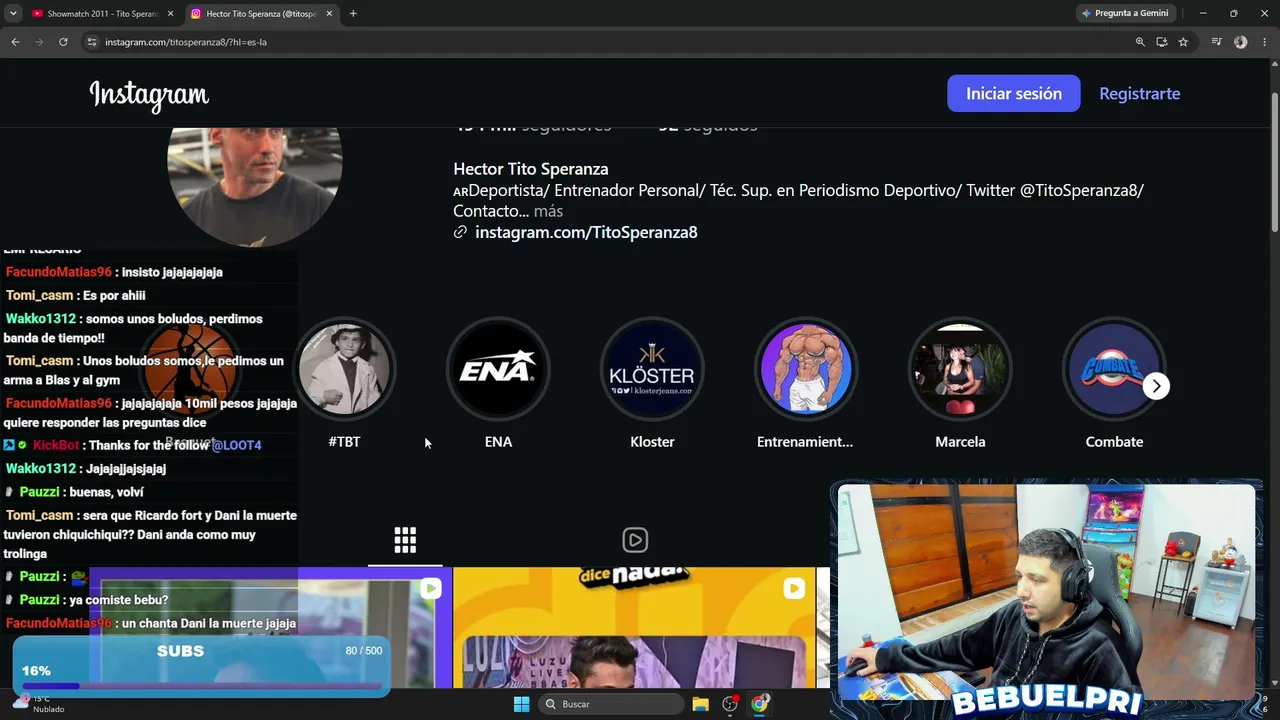Screen dimensions: 1280x720
Task: Follow the instagram.com/TitoSperanza8 profile link
Action: 586,232
